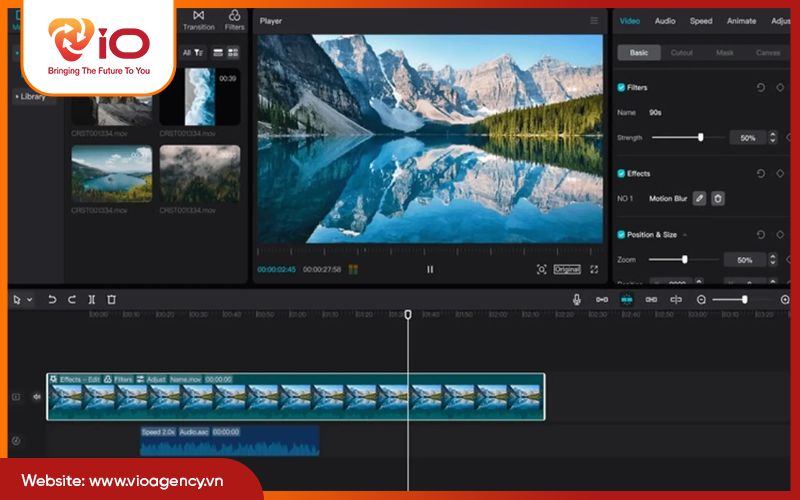Switch to the Speed tab

click(701, 21)
